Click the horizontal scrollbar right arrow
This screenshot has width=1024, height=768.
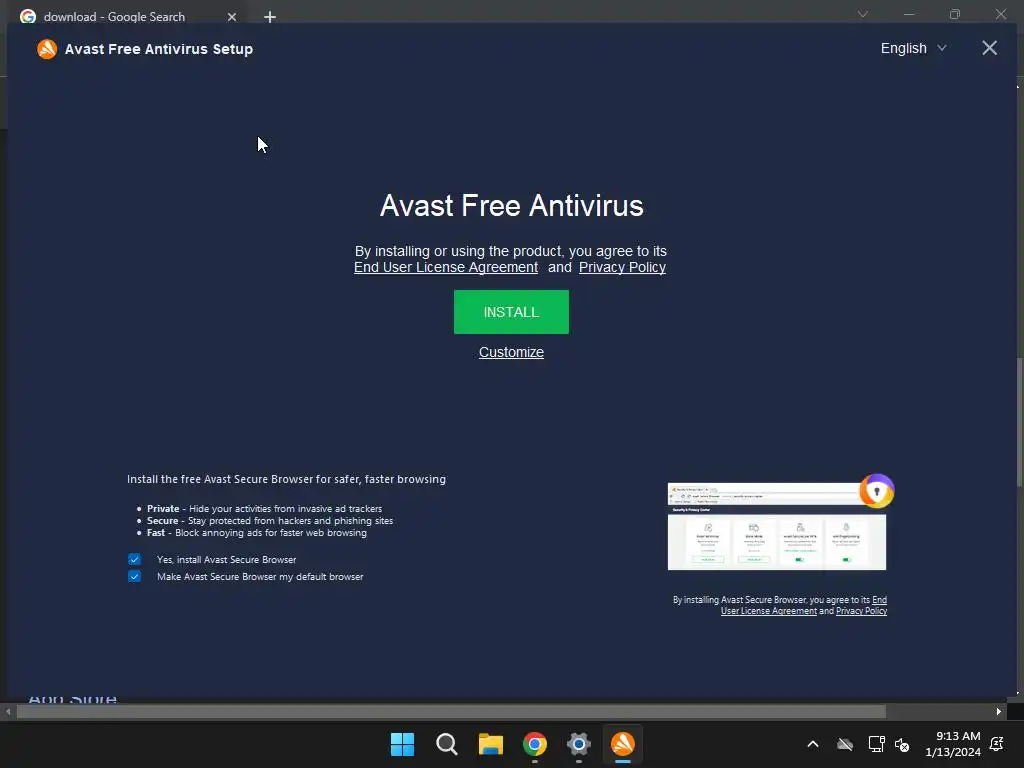click(999, 712)
